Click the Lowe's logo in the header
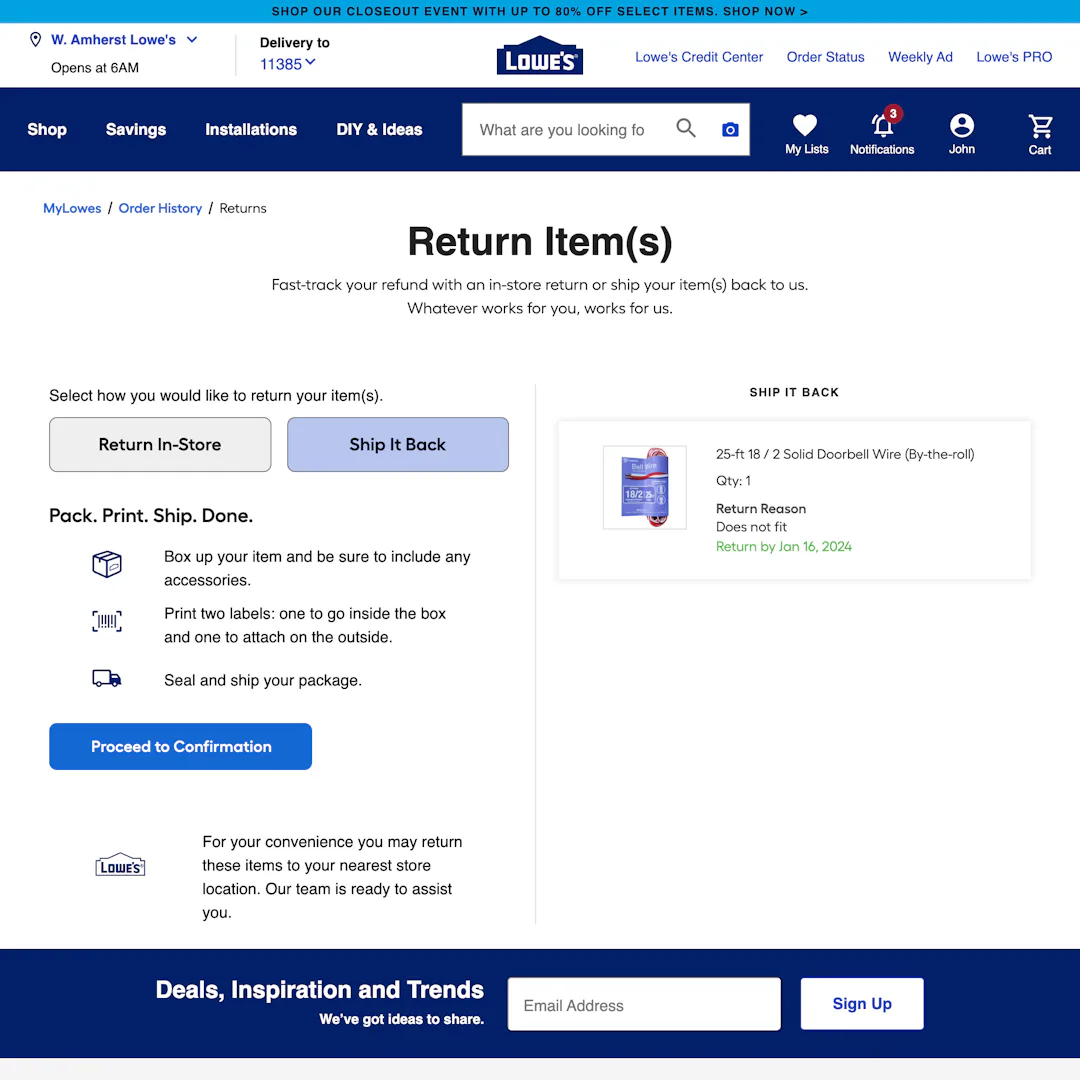This screenshot has width=1080, height=1080. tap(540, 55)
